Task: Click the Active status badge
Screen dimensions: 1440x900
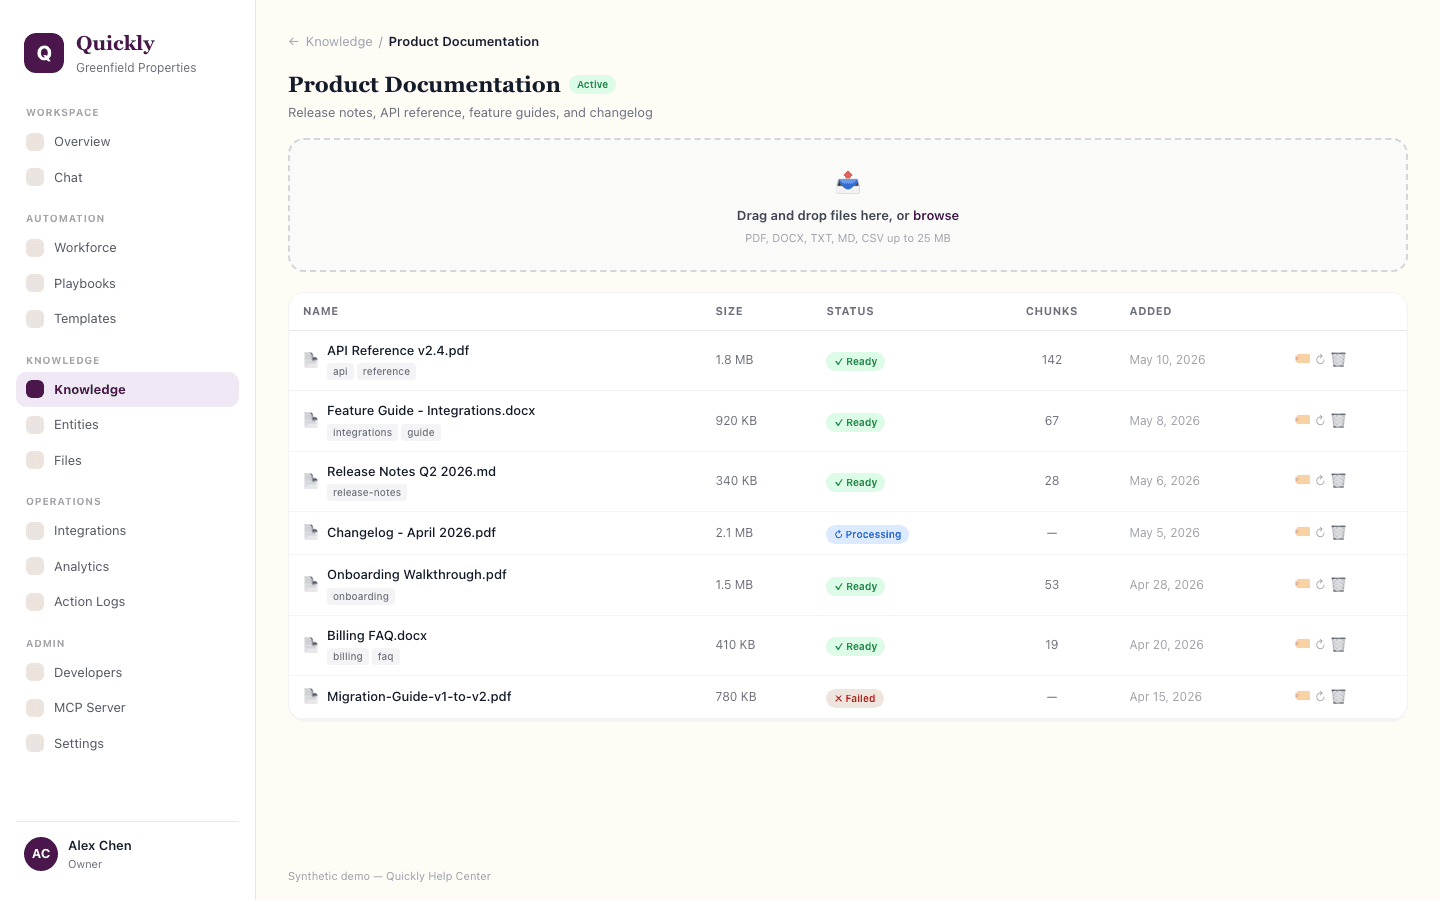Action: (x=592, y=85)
